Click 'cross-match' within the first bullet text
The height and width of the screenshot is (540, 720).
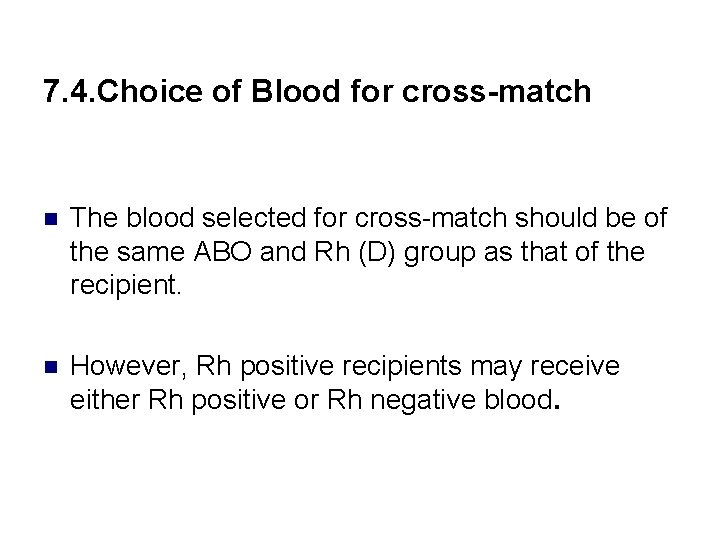430,218
